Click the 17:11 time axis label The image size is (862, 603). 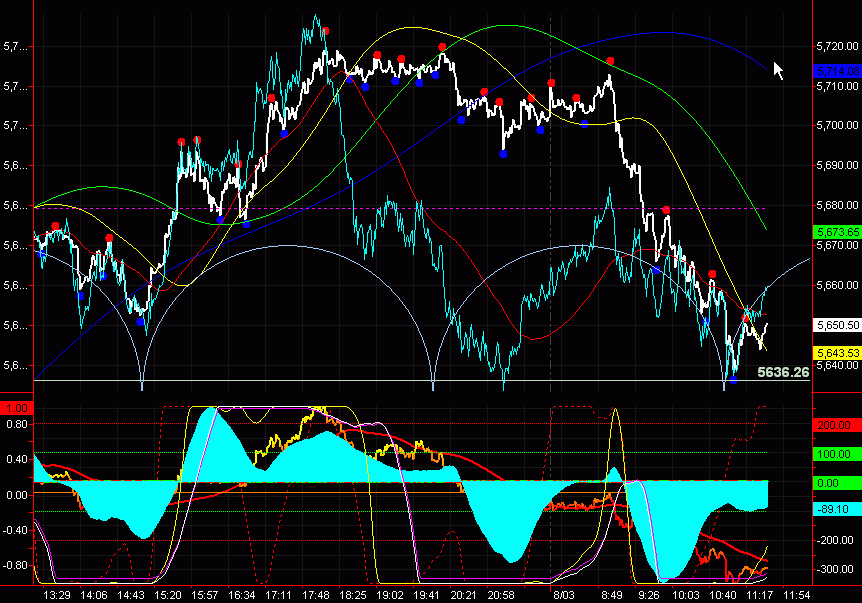pos(278,595)
